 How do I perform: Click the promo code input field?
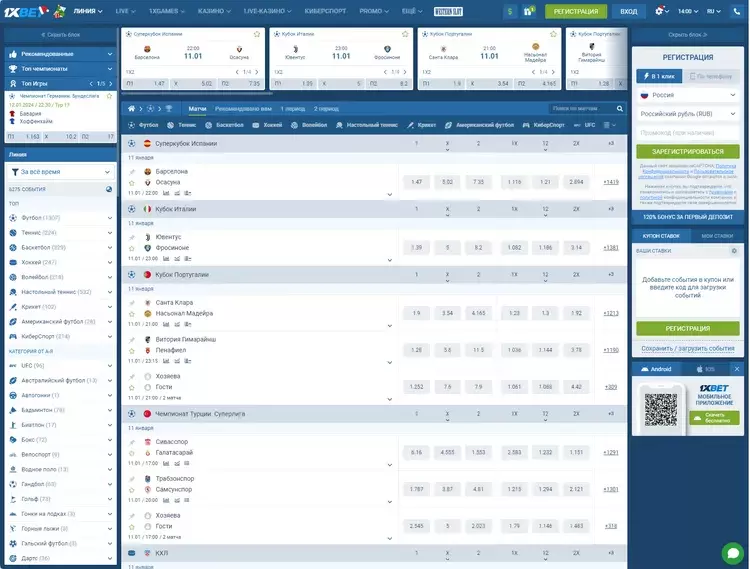(688, 133)
